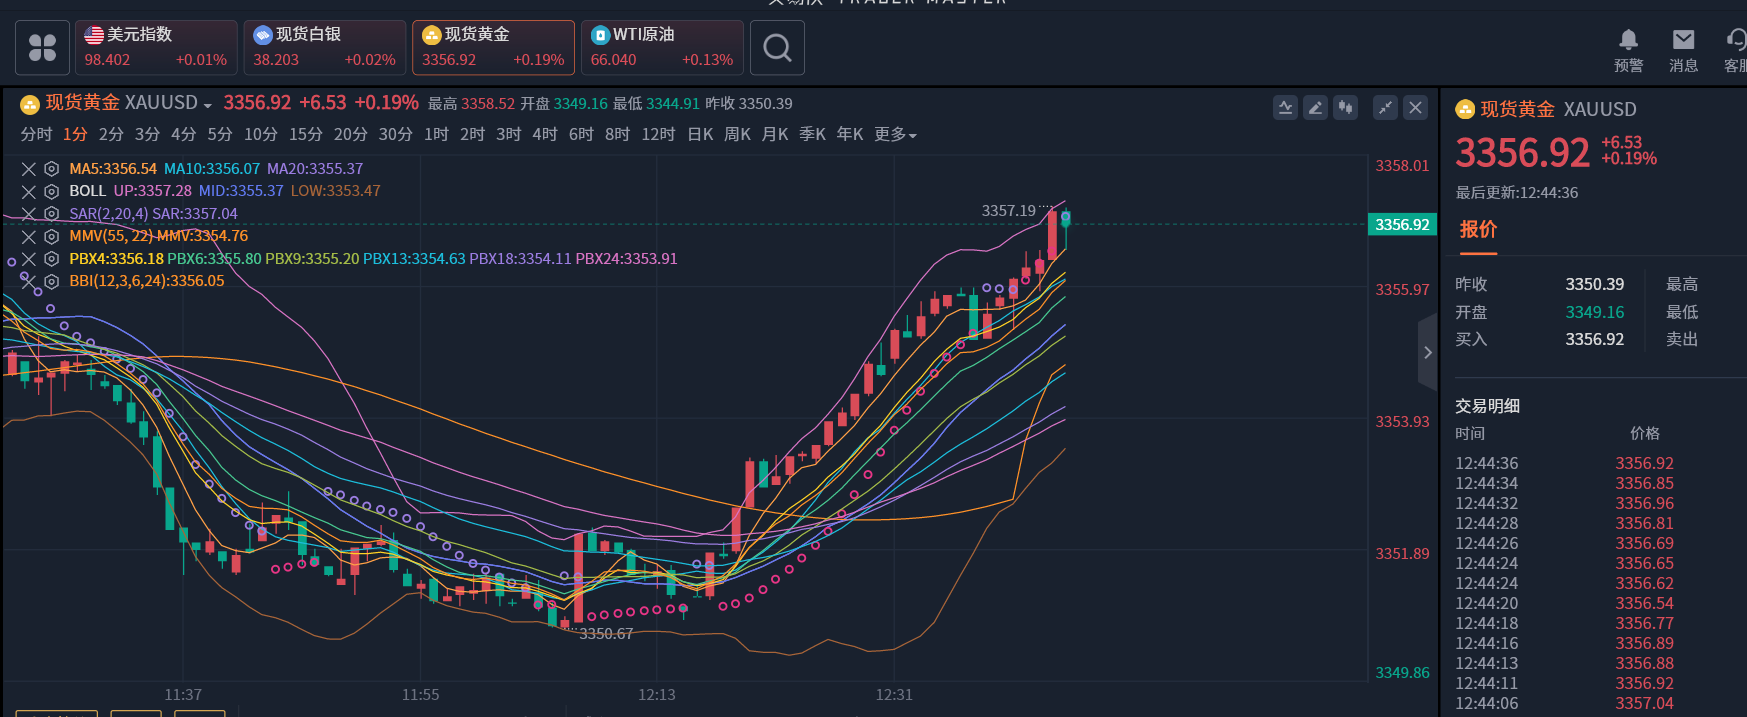Open PBX indicator settings
Image resolution: width=1747 pixels, height=717 pixels.
coord(51,259)
